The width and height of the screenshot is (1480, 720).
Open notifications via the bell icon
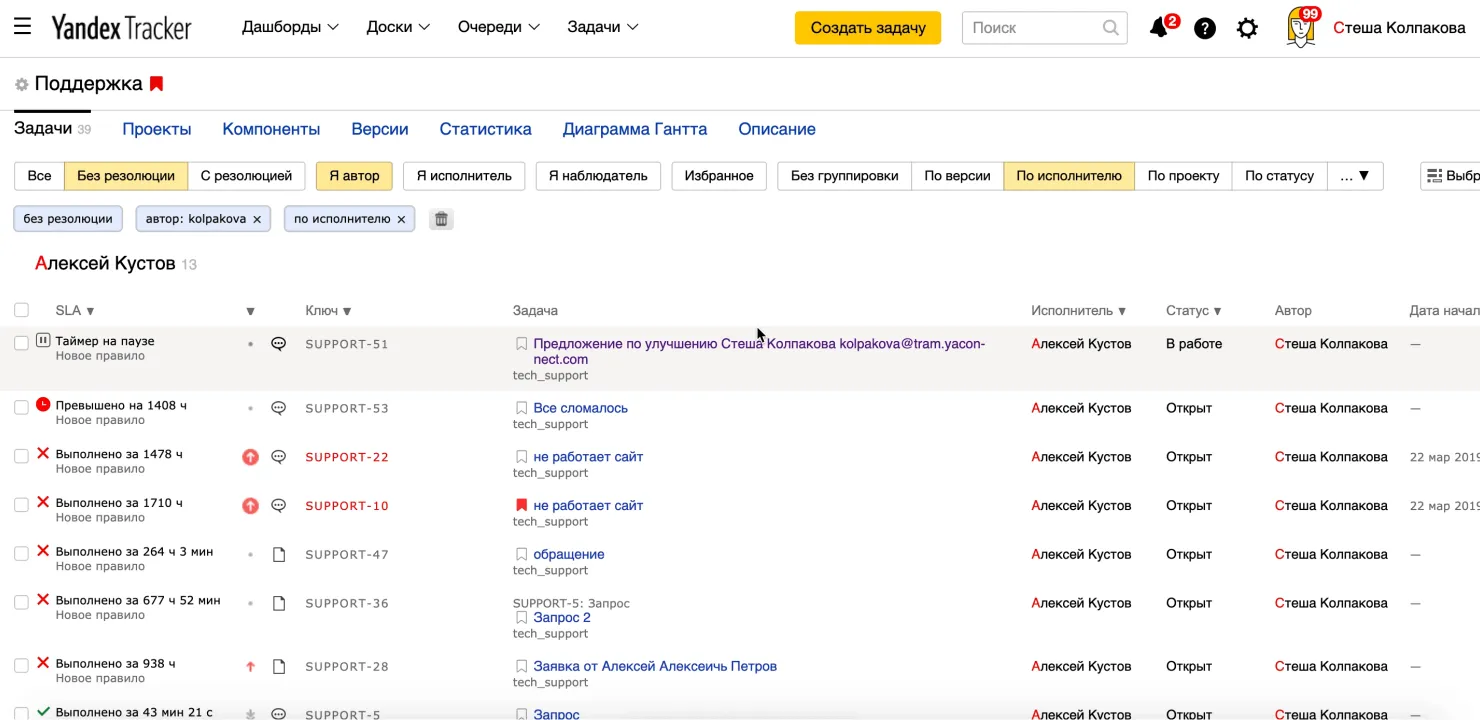pos(1158,27)
